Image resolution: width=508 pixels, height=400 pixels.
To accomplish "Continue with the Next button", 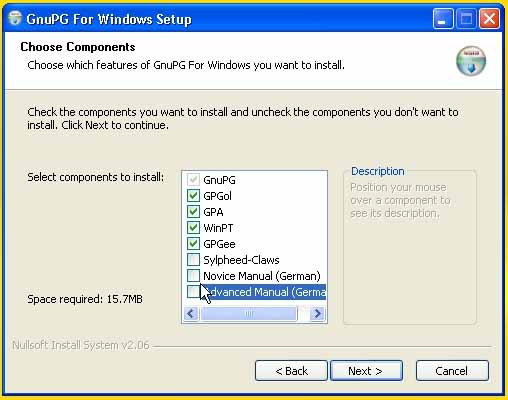I will click(366, 371).
